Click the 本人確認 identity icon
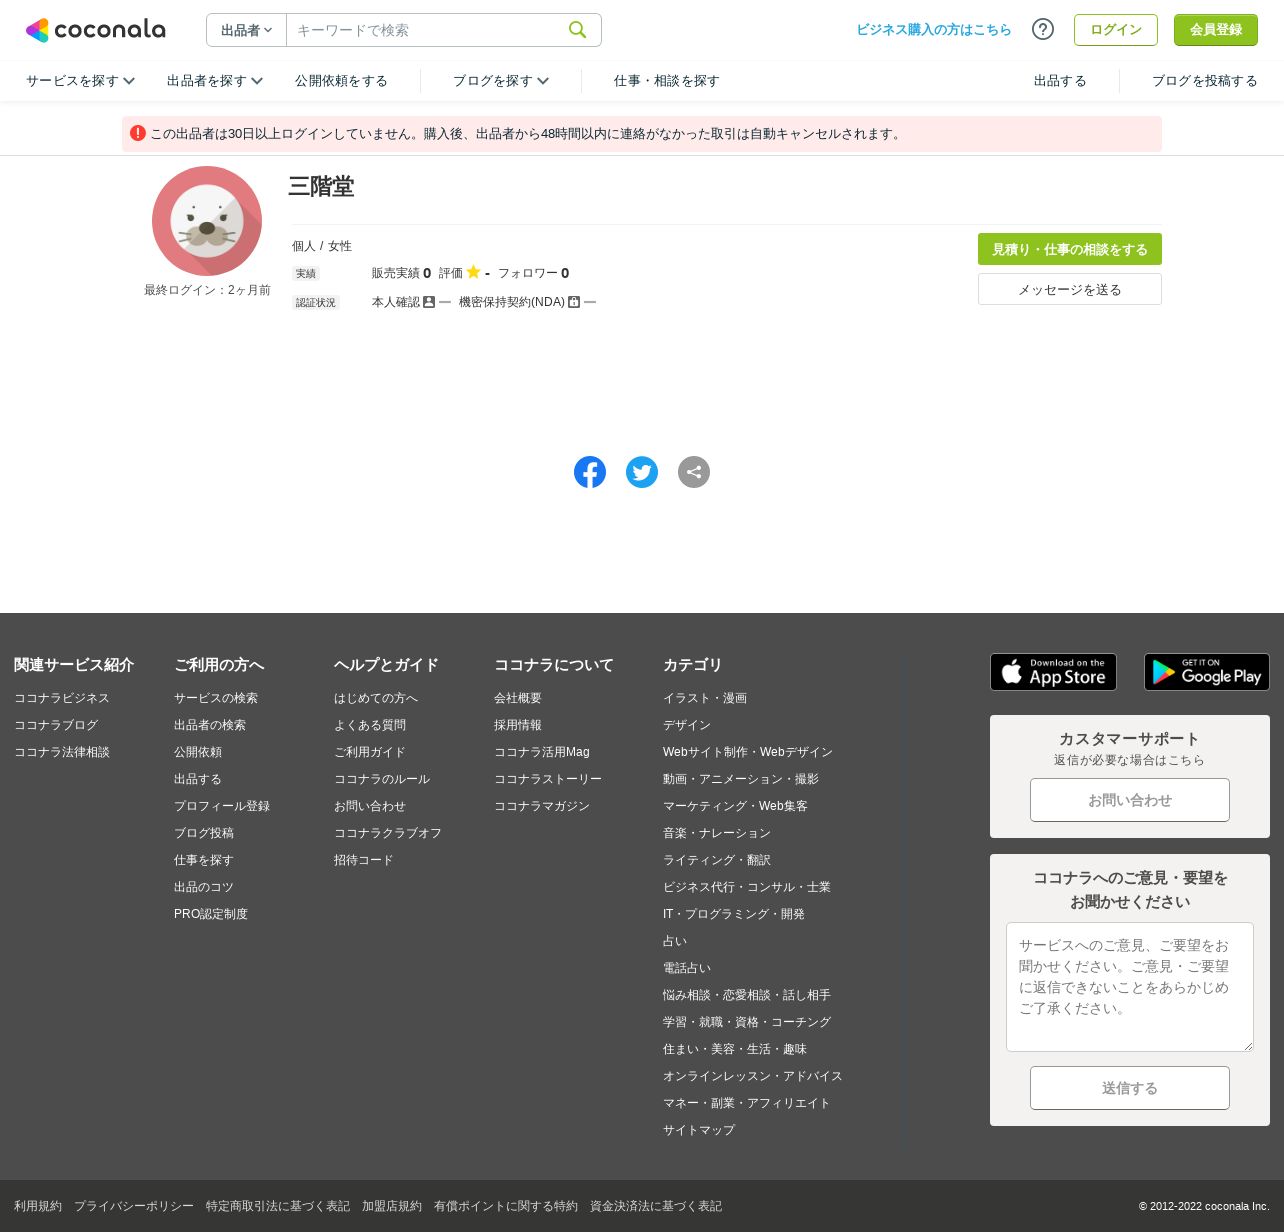 click(x=429, y=302)
